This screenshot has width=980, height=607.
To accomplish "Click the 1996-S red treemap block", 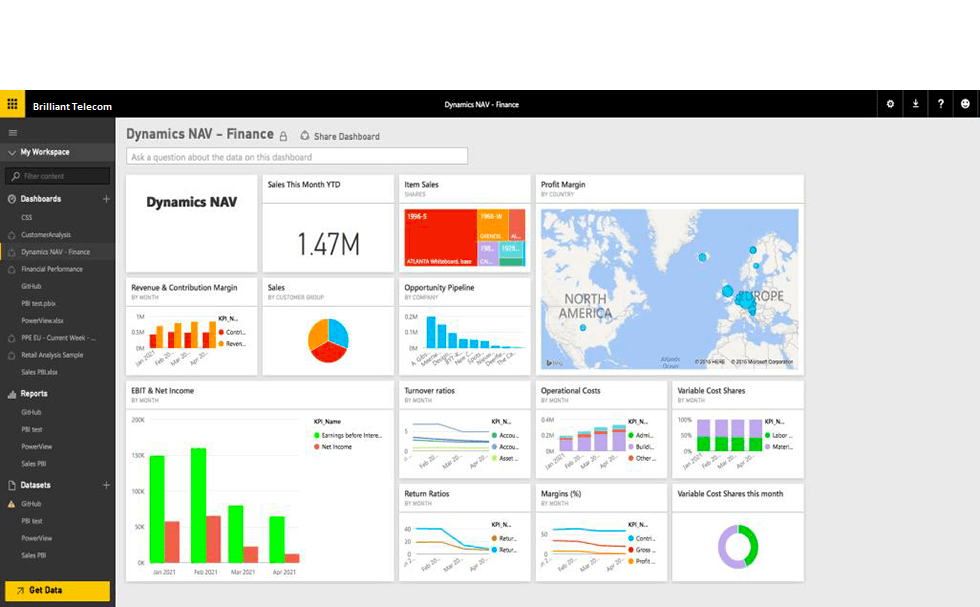I will (441, 238).
